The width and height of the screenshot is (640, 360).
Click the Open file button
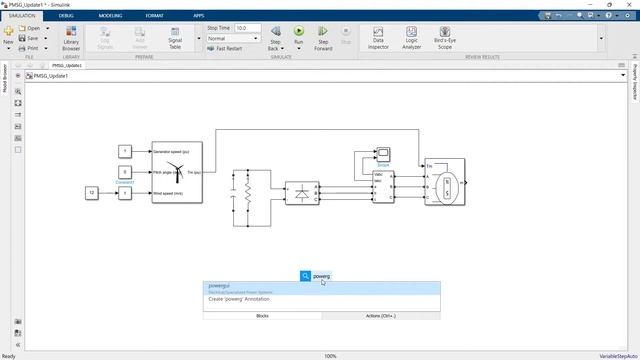[29, 28]
